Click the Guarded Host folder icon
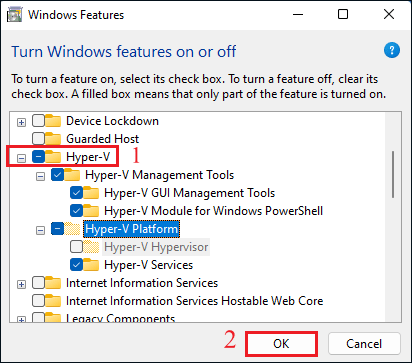The image size is (412, 363). tap(53, 139)
